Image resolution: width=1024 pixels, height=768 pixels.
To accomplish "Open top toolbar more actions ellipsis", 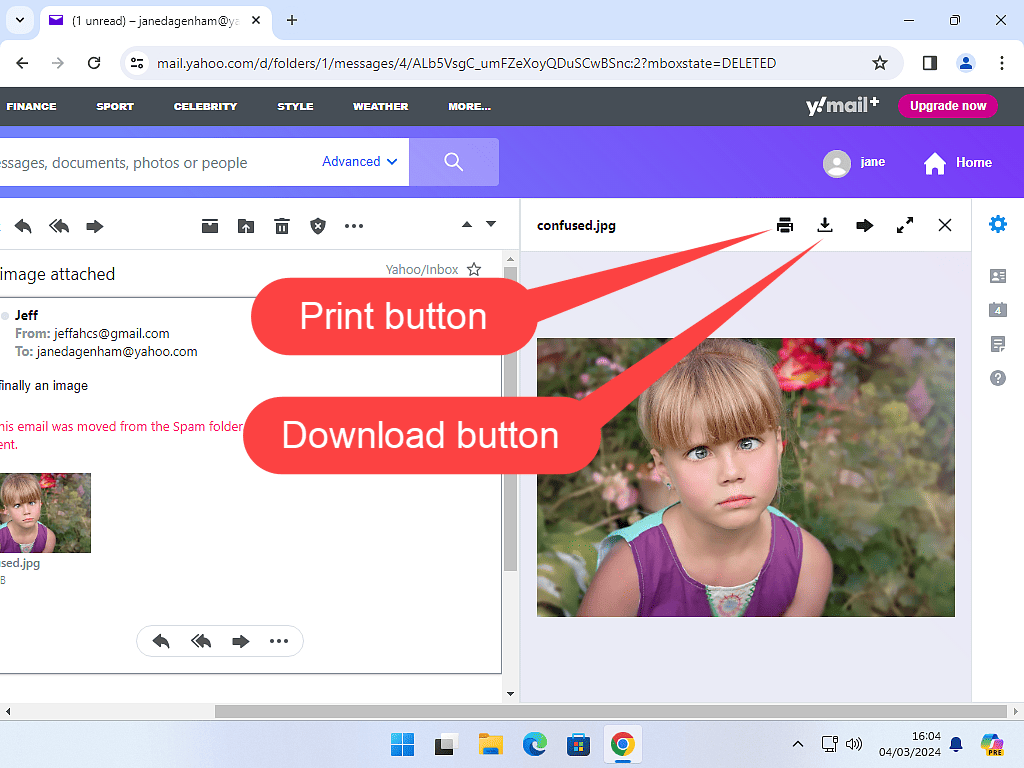I will [x=354, y=226].
